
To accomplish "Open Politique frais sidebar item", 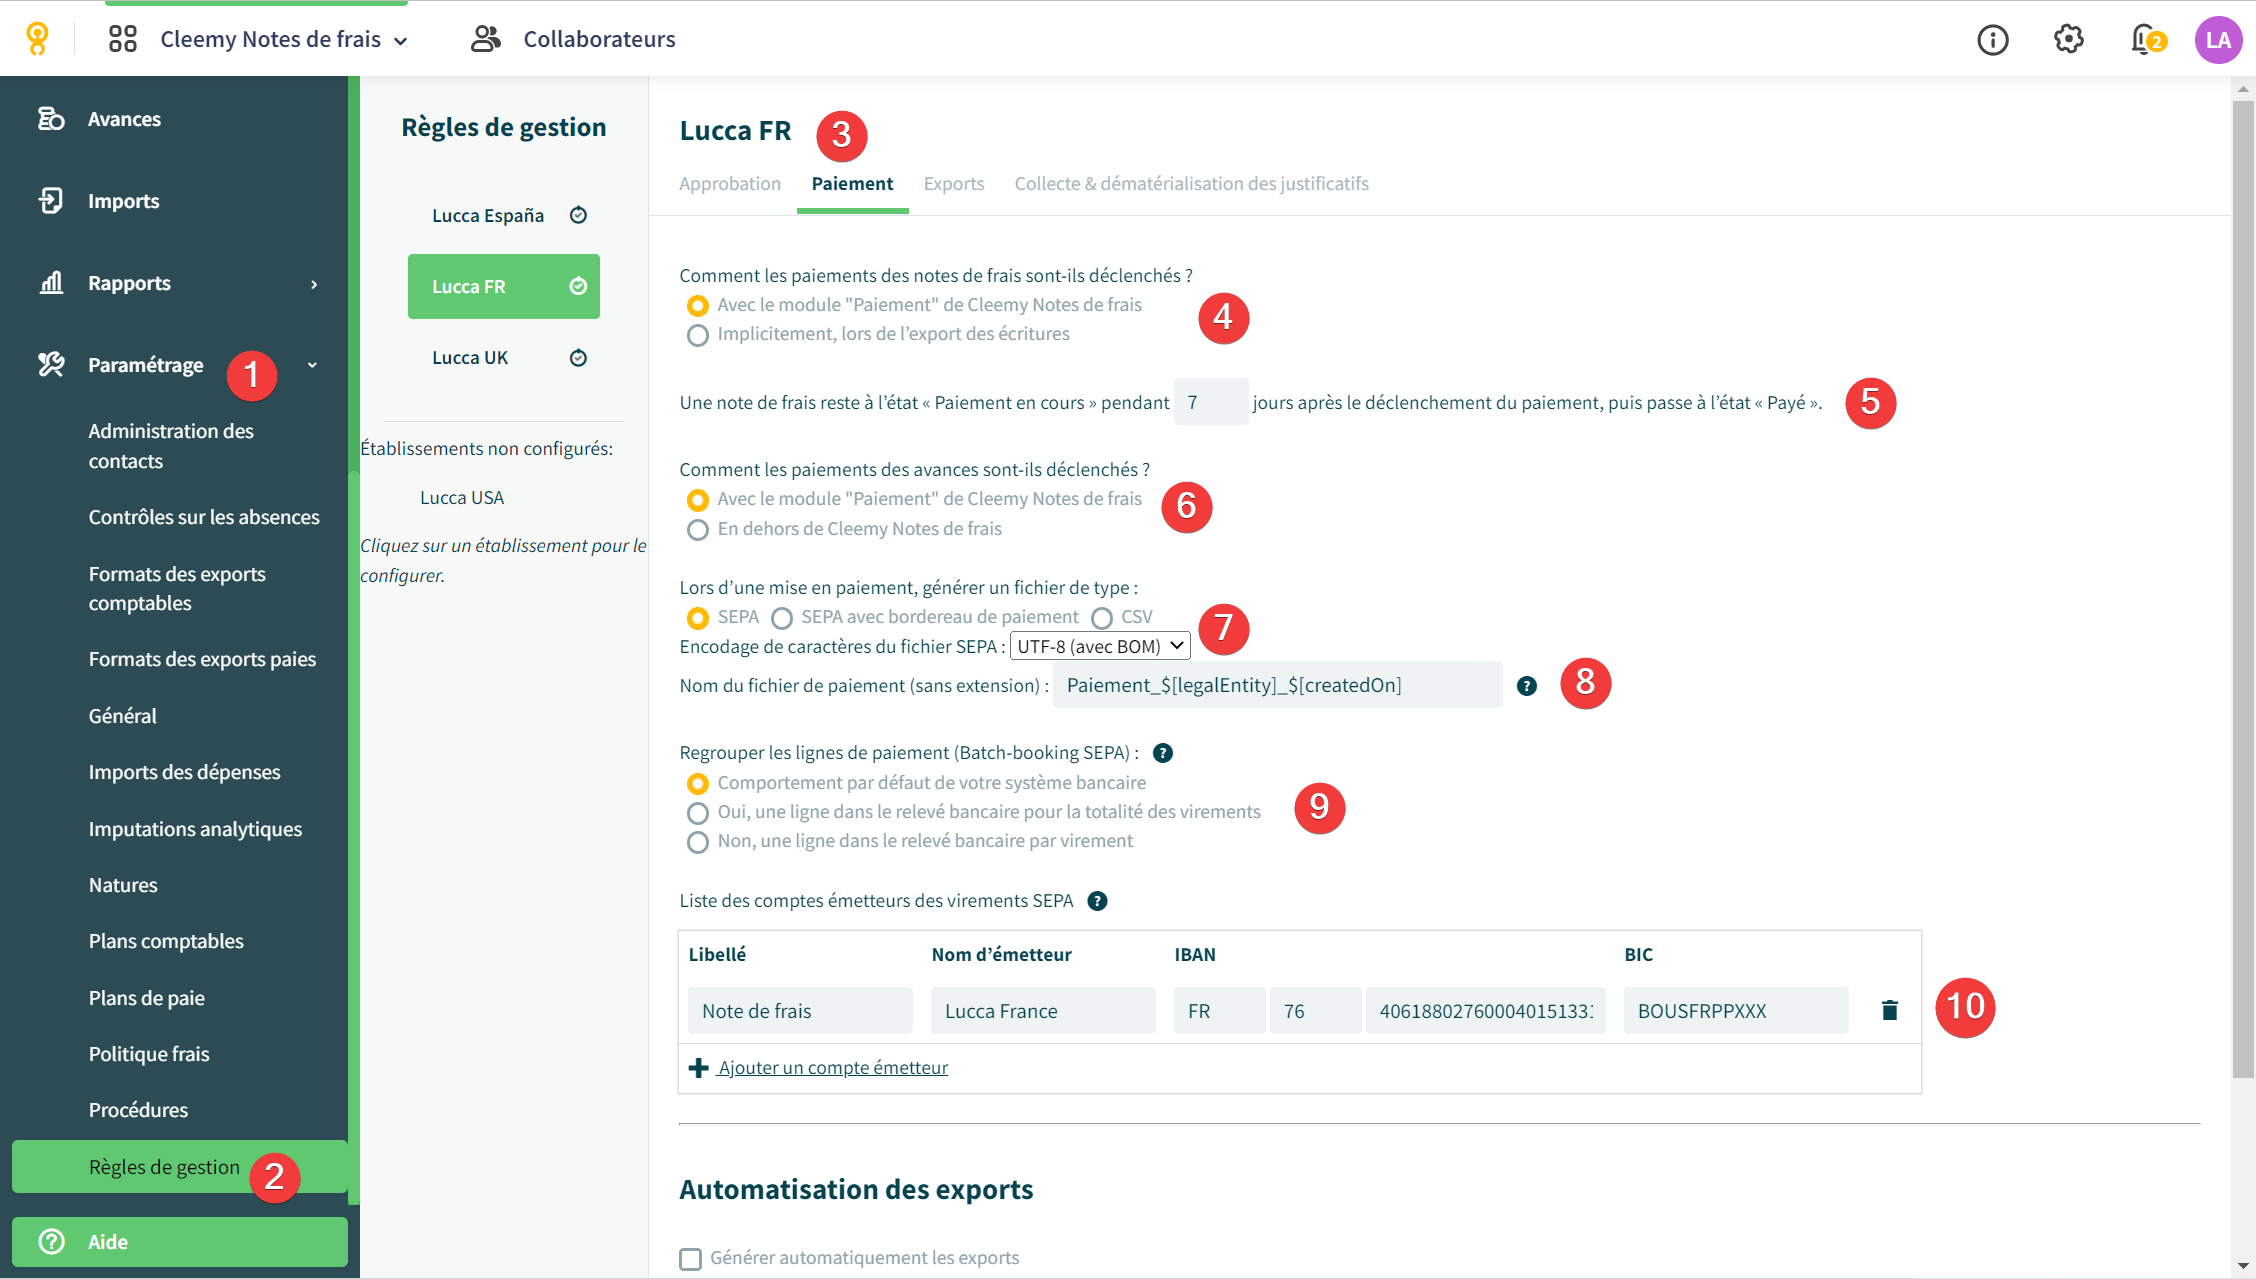I will [149, 1054].
